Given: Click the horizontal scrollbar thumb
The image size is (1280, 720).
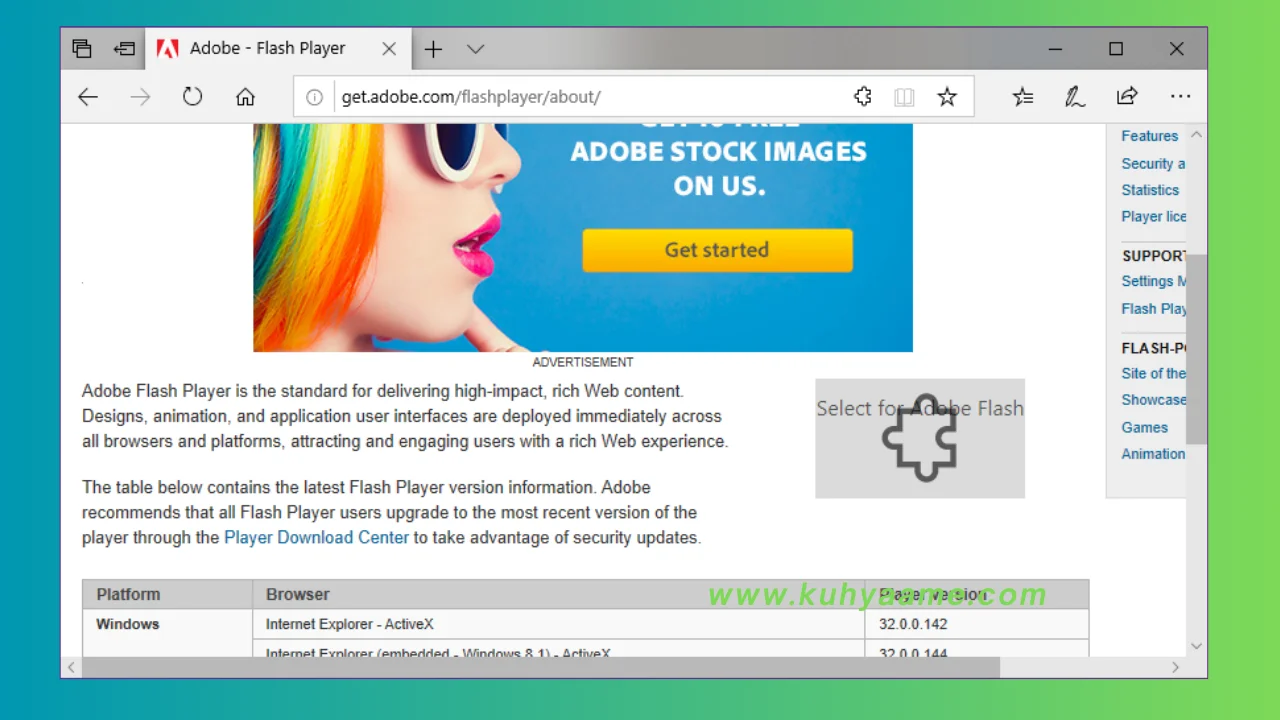Looking at the screenshot, I should click(541, 667).
